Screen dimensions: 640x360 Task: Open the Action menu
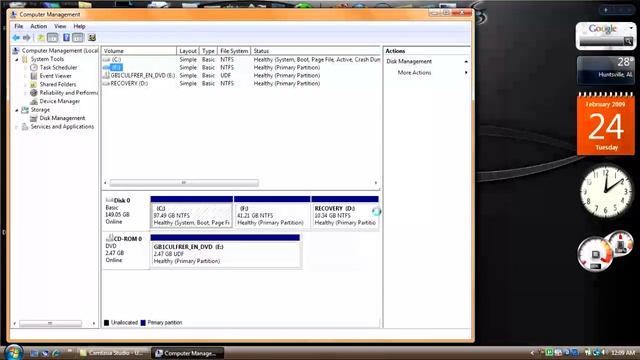pos(39,26)
